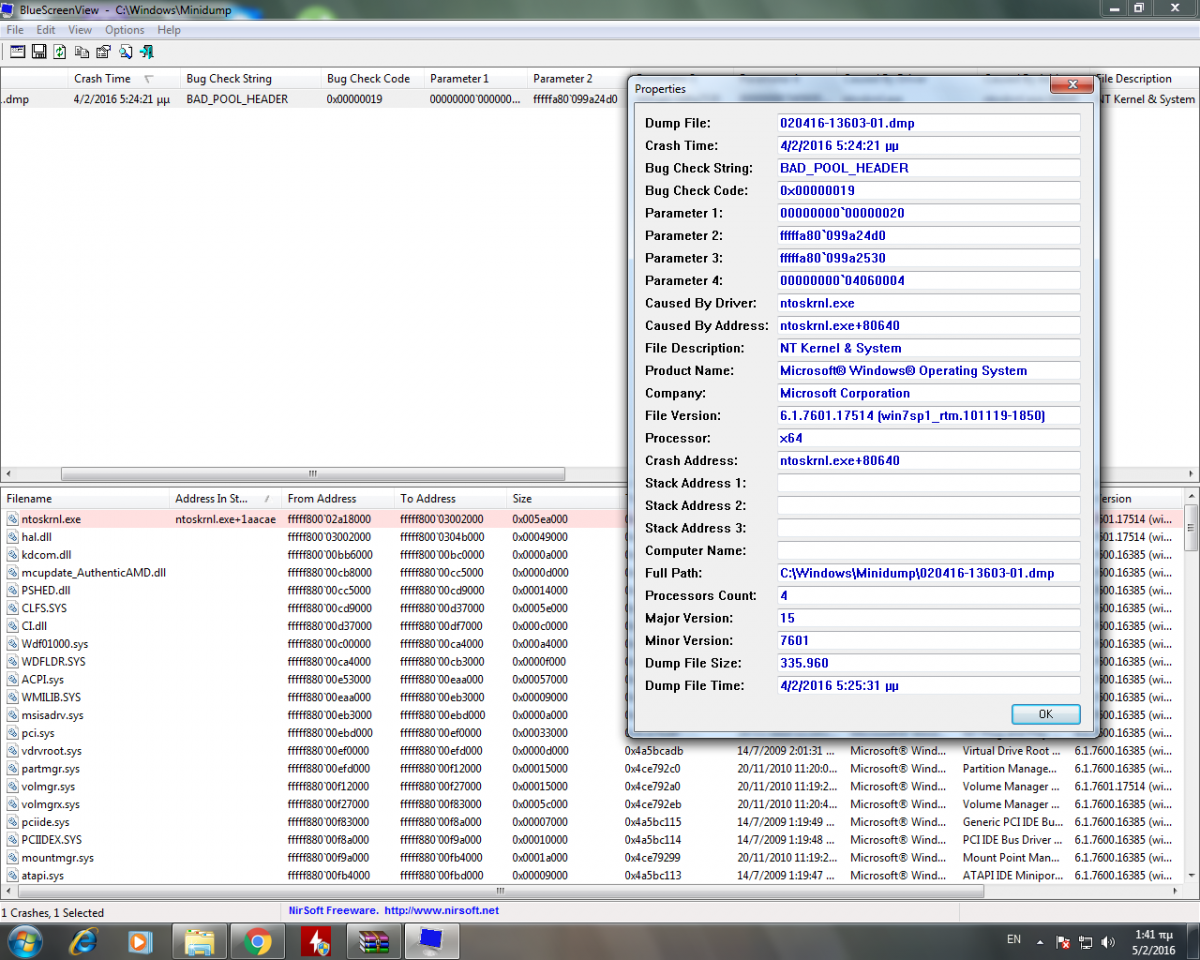This screenshot has width=1200, height=960.
Task: Click the Properties toolbar icon
Action: (103, 51)
